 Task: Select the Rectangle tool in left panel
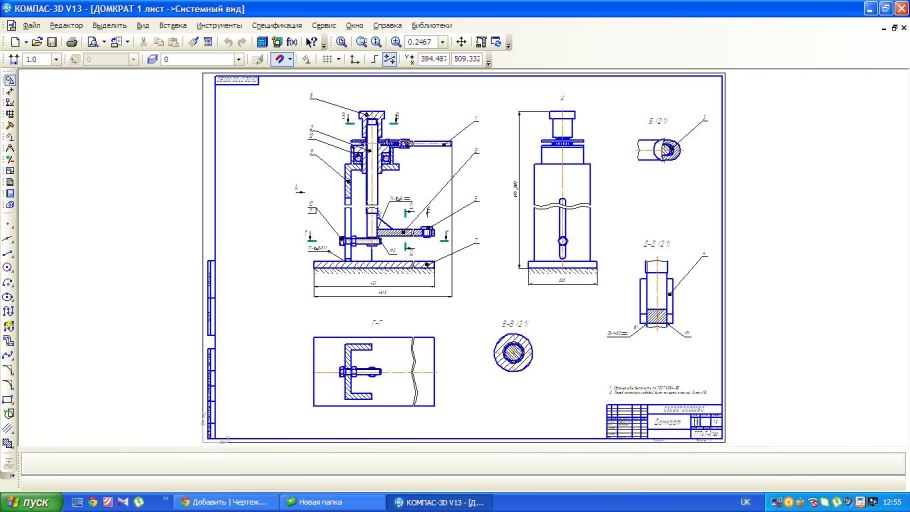pos(9,399)
